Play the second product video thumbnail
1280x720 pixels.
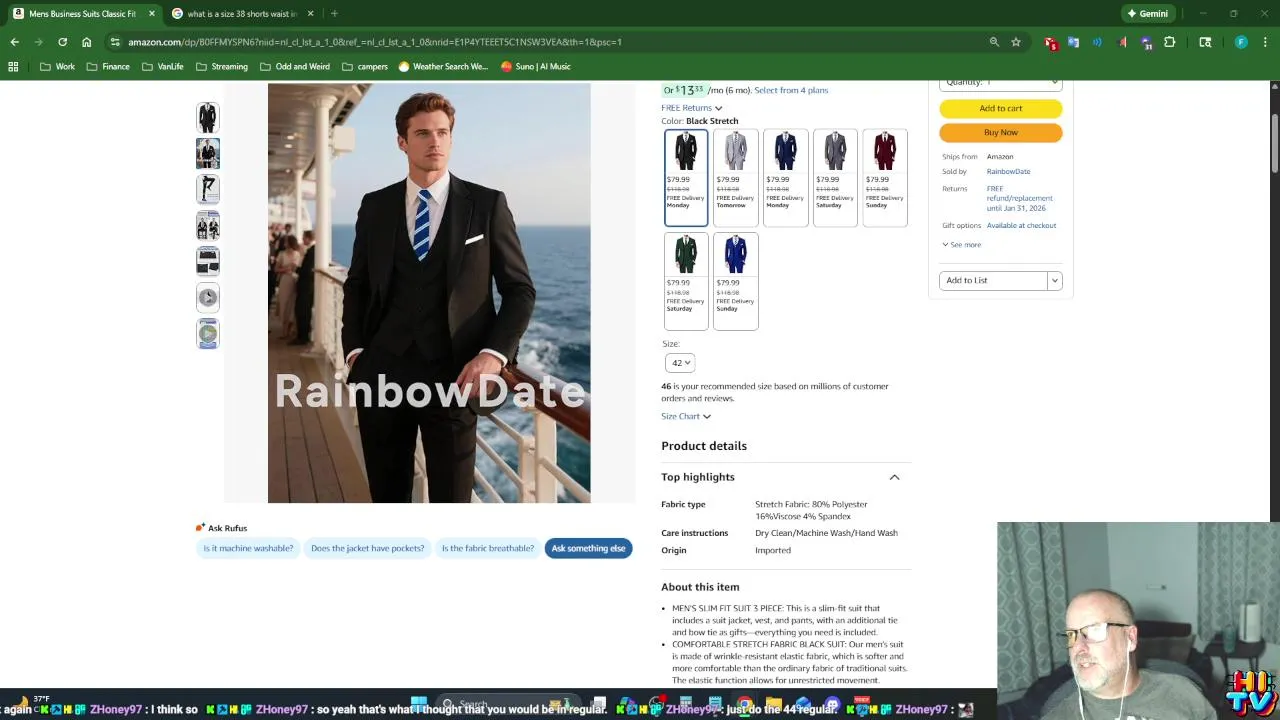coord(208,333)
